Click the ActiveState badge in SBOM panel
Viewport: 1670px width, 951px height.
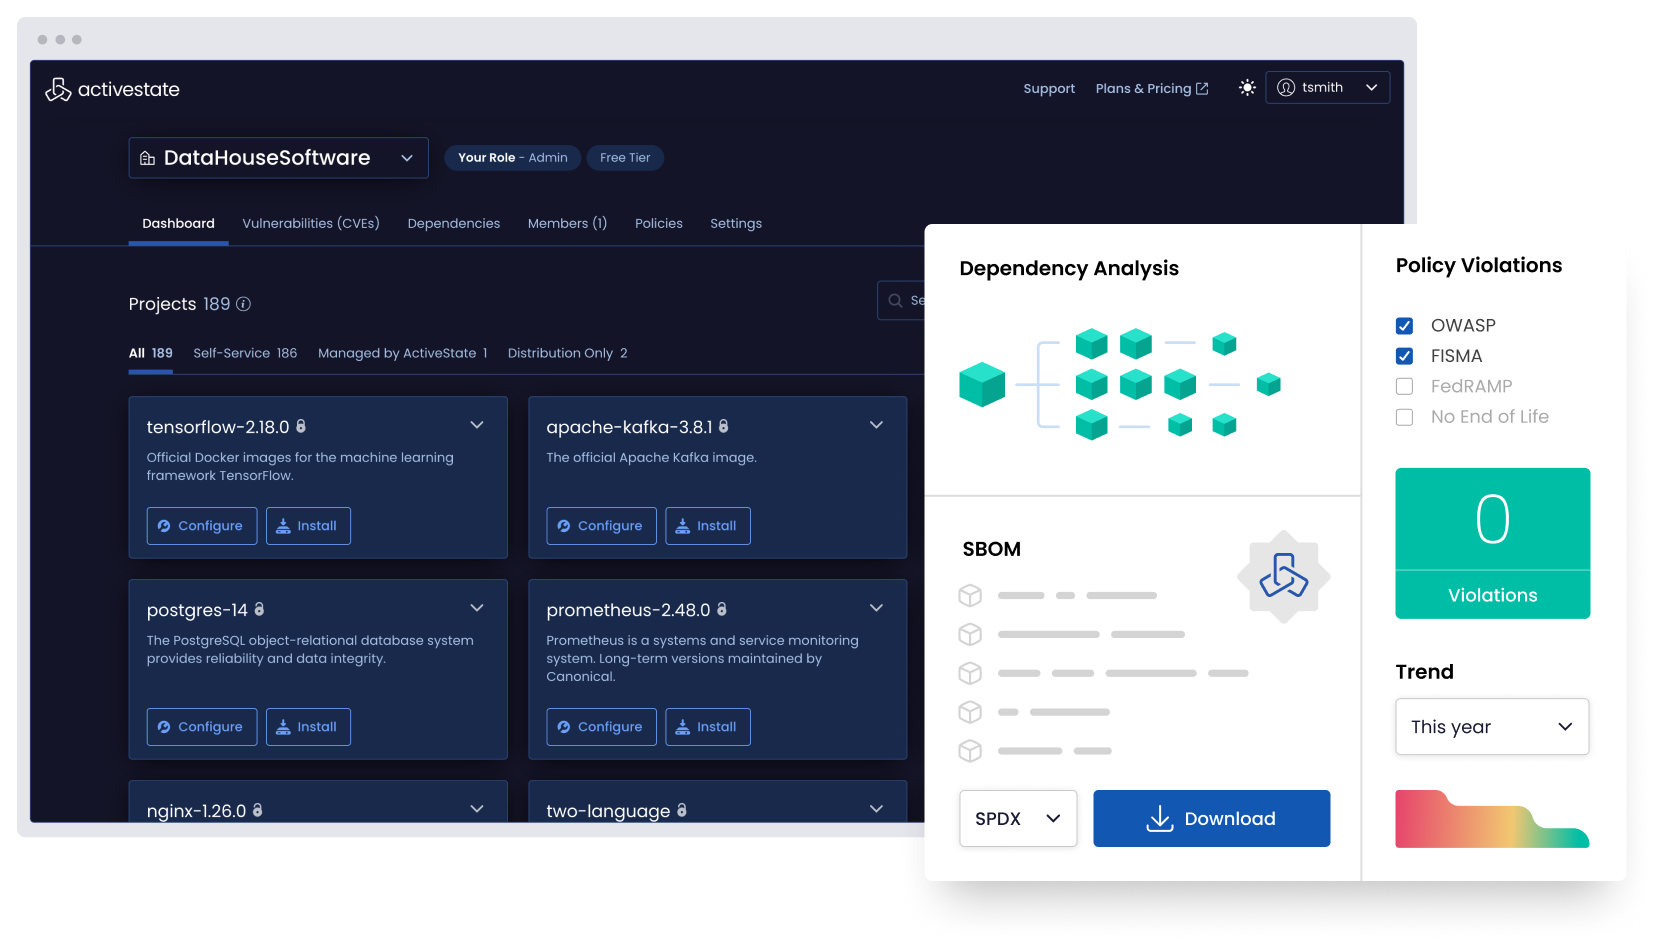1283,576
